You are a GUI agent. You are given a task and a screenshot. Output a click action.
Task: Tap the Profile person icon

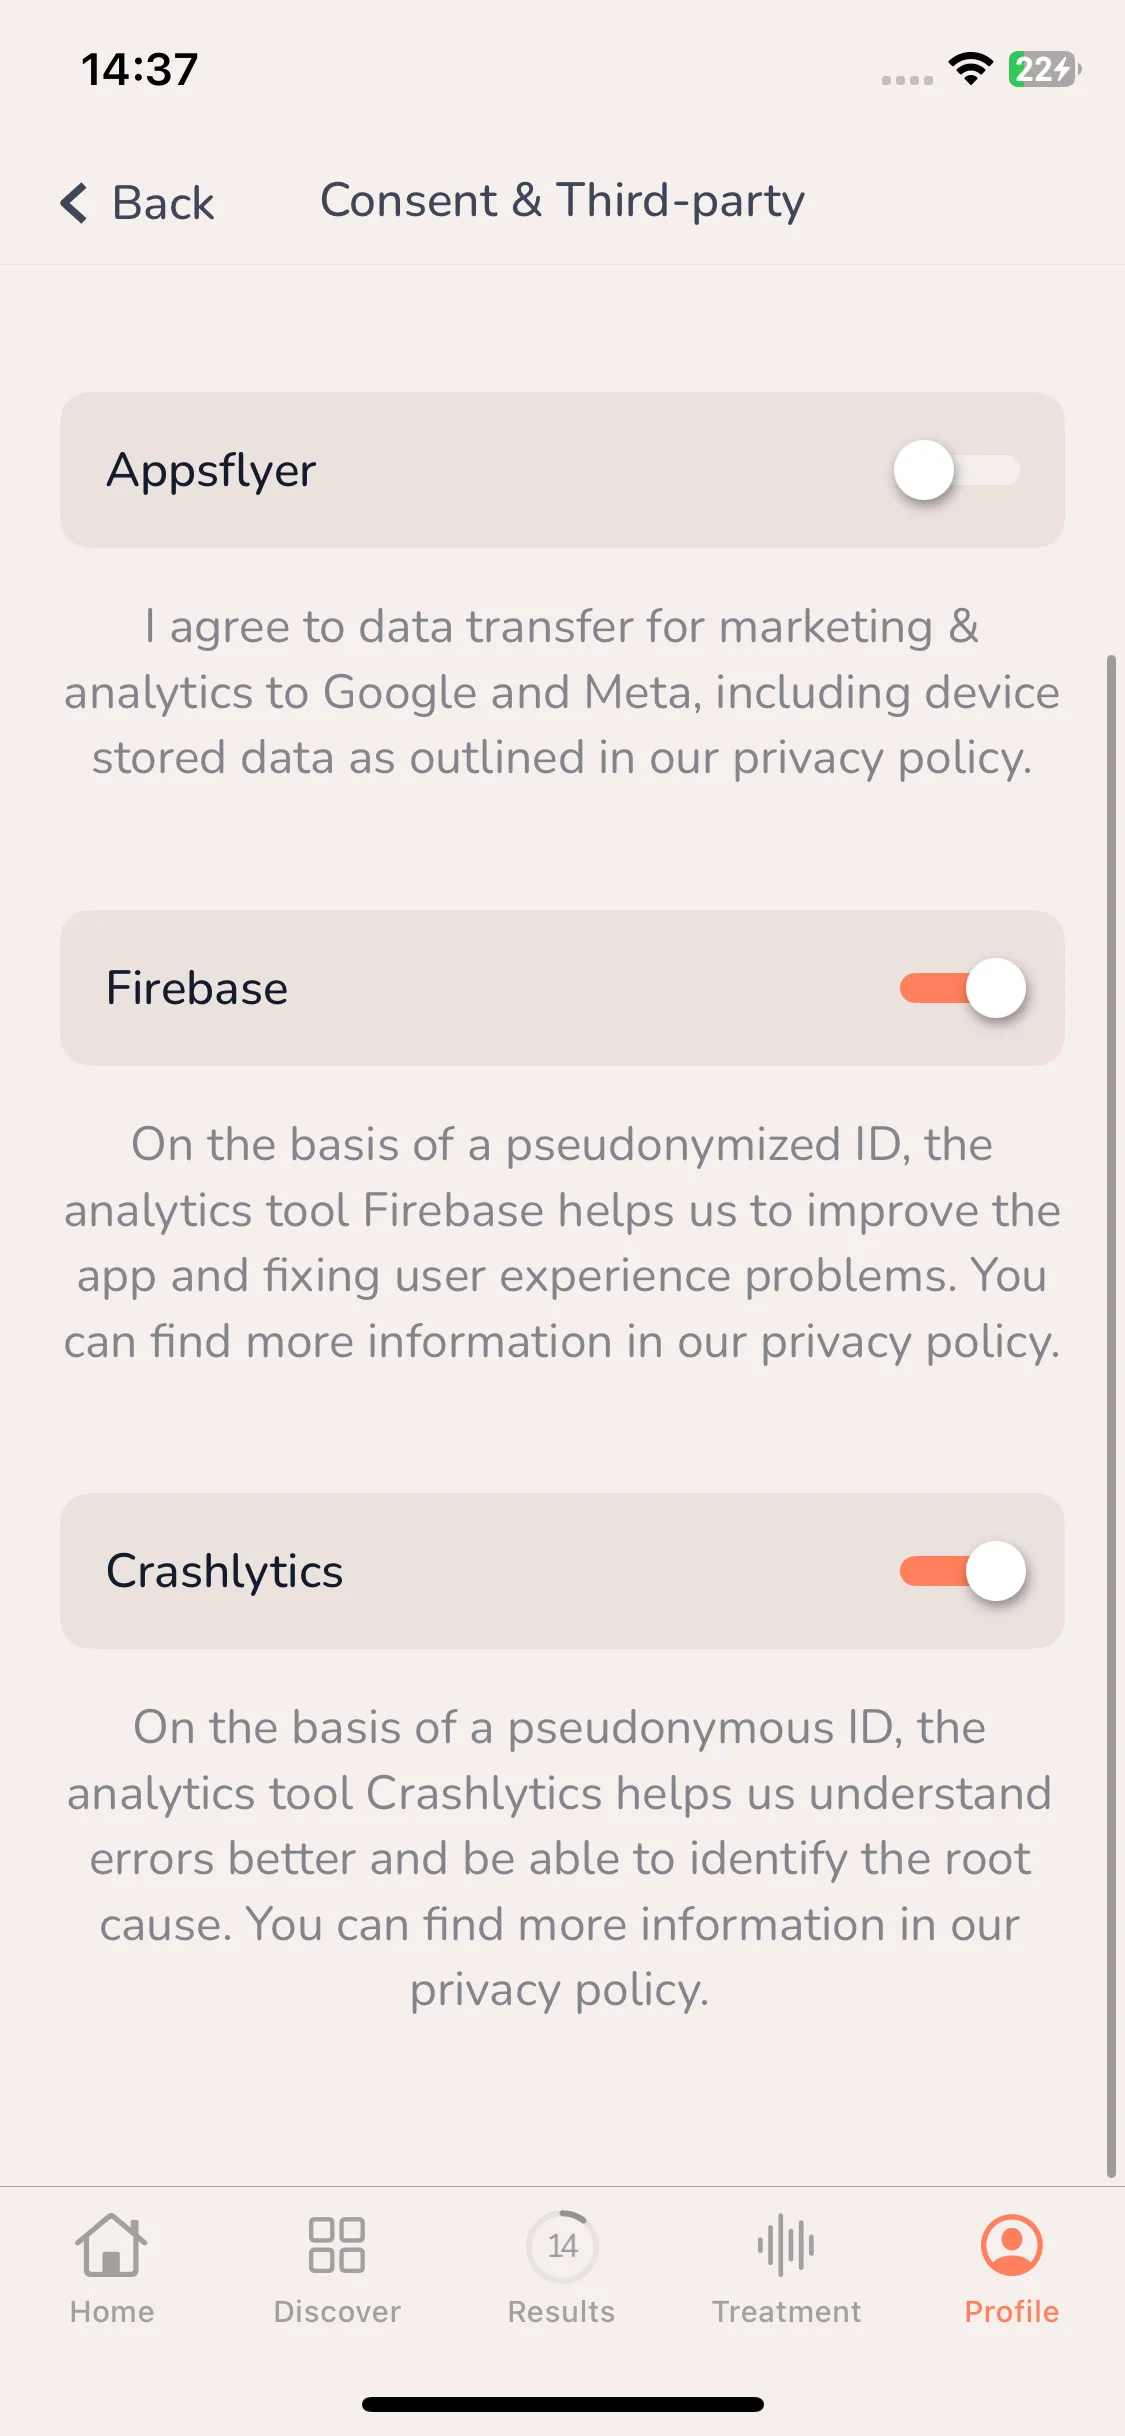tap(1011, 2245)
